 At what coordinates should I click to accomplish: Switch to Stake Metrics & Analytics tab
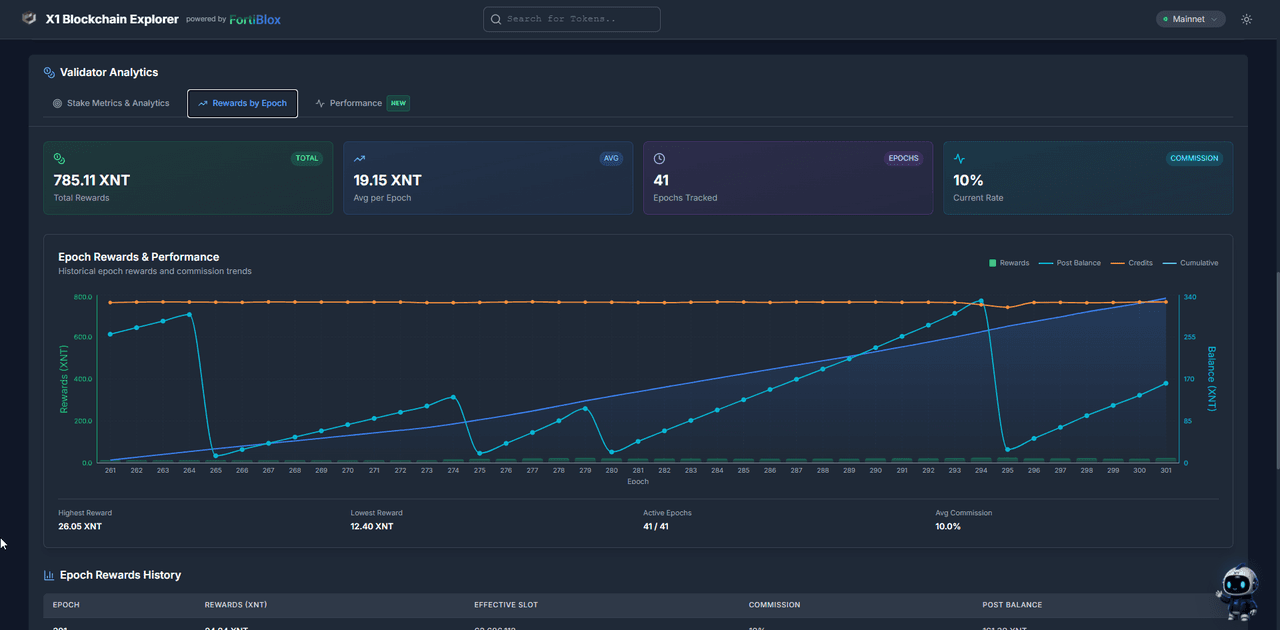[x=111, y=103]
